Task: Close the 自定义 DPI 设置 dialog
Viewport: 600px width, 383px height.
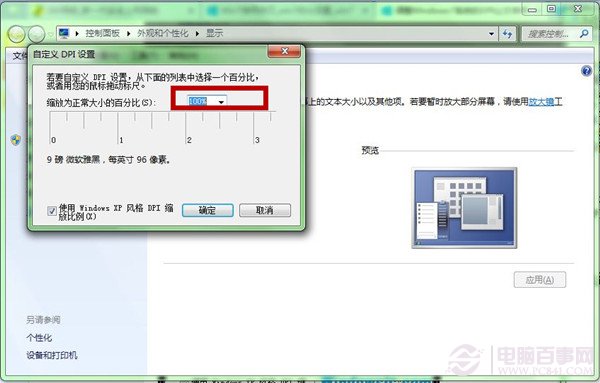Action: click(x=284, y=51)
